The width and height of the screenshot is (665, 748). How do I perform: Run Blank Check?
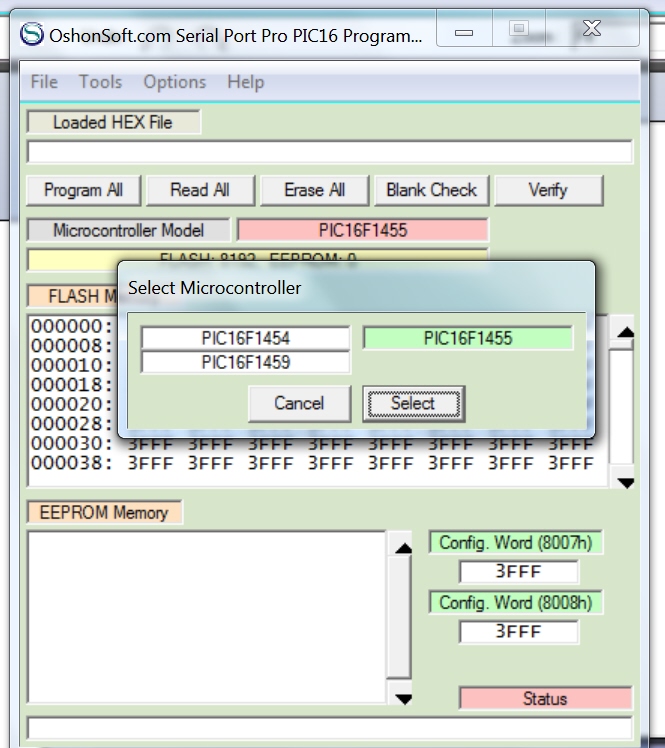431,190
